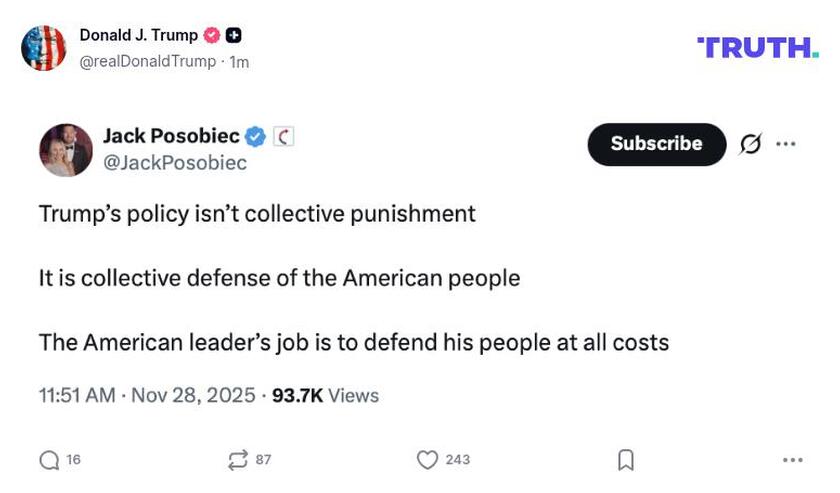The width and height of the screenshot is (840, 493).
Task: Click Trump's red verified badge
Action: [x=212, y=35]
